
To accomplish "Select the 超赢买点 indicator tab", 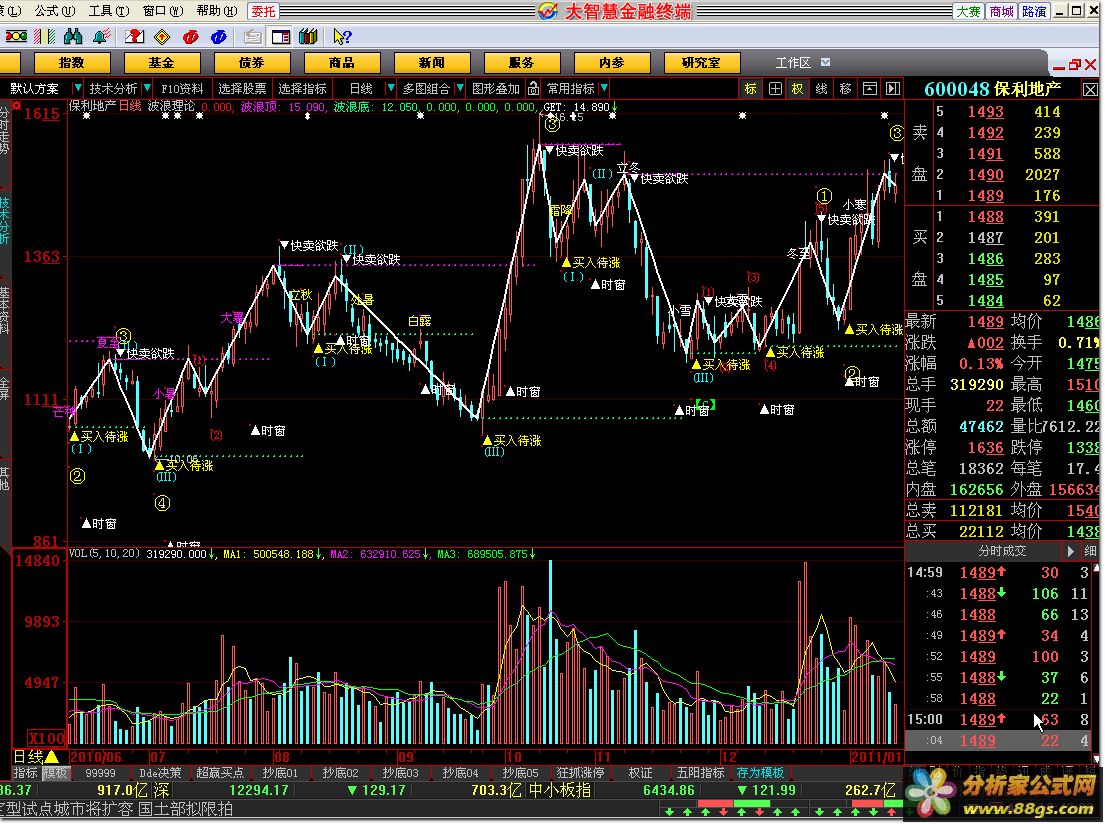I will (220, 773).
